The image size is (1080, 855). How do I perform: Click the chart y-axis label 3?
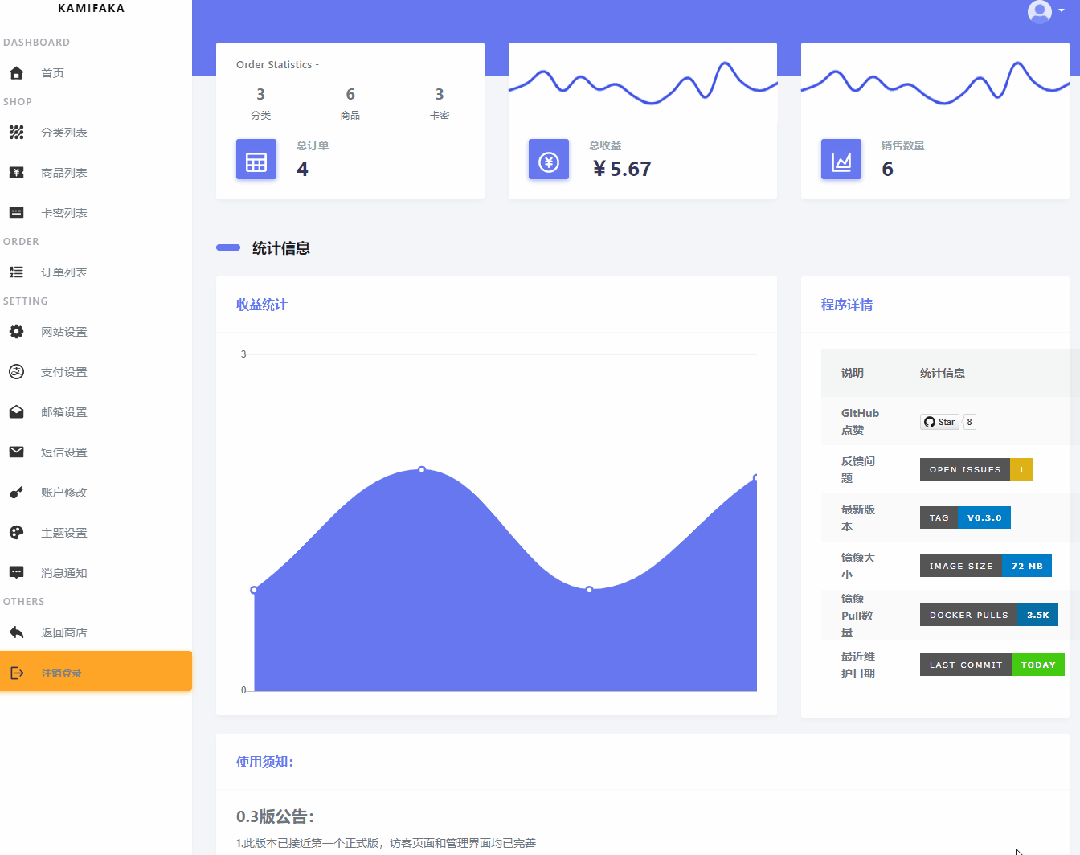(x=243, y=354)
